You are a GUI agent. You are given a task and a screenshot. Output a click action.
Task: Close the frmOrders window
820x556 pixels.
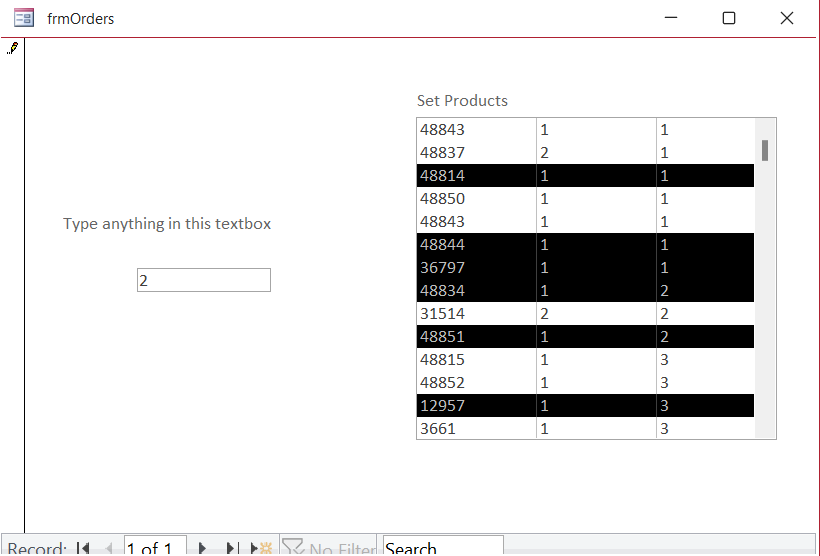(787, 18)
